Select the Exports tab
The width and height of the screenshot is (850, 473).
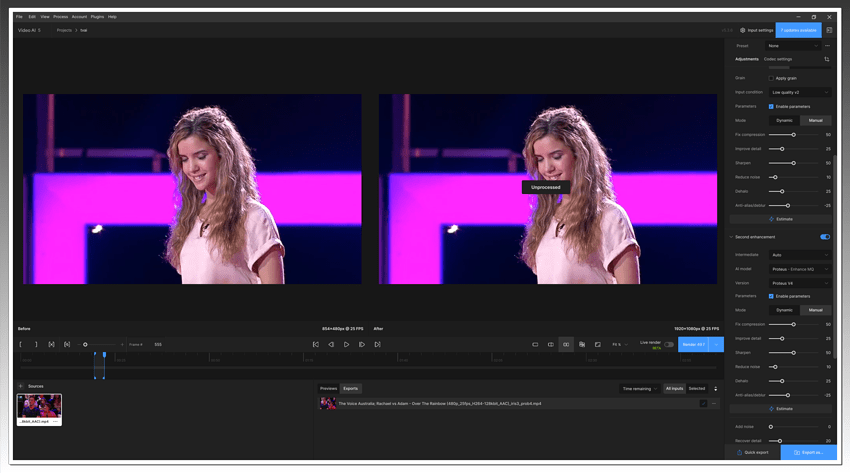click(351, 388)
